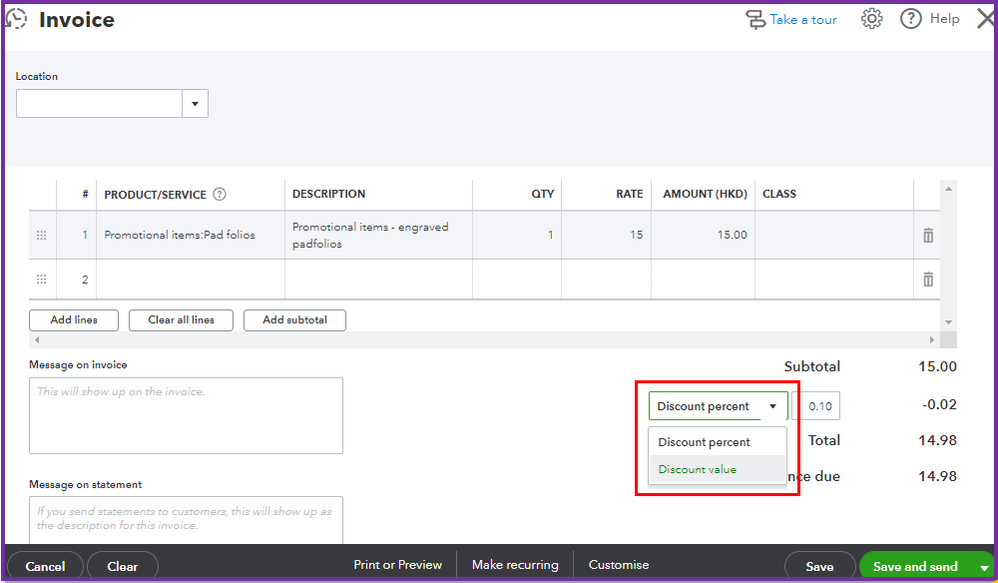Image resolution: width=998 pixels, height=583 pixels.
Task: Delete line 1 with the trash icon
Action: 928,235
